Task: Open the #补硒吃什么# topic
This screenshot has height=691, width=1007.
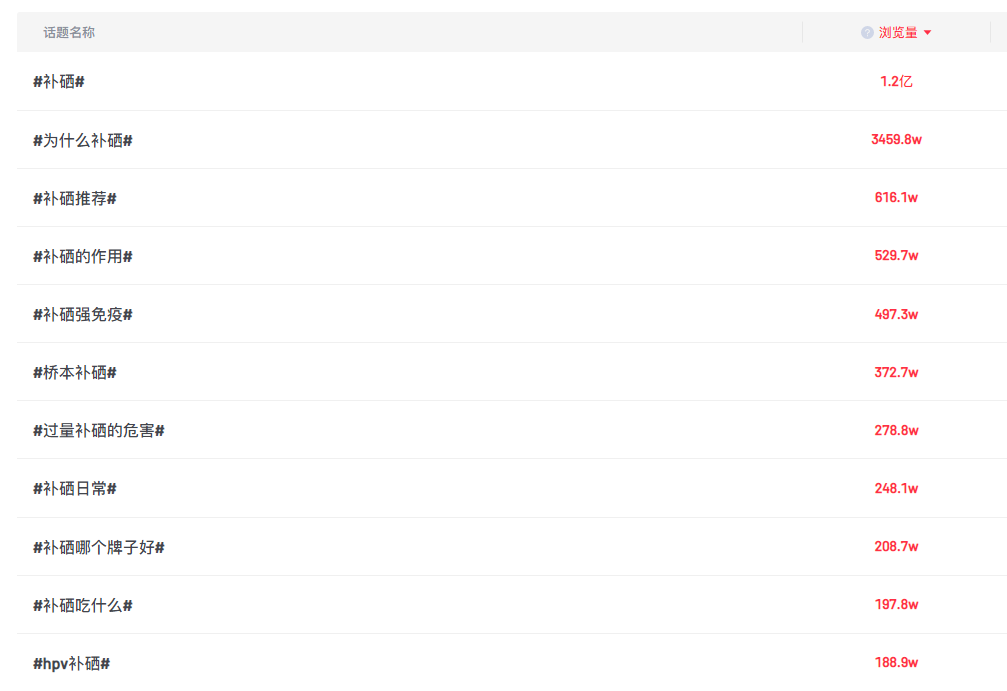Action: click(83, 605)
